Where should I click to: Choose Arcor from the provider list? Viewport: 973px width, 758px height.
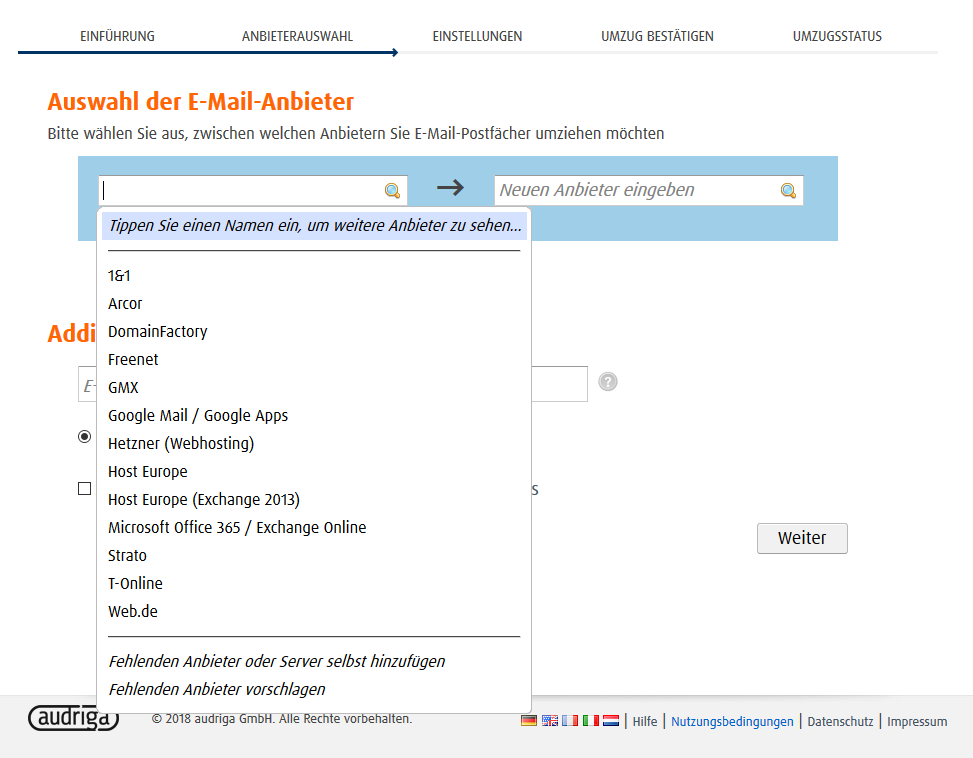tap(314, 304)
